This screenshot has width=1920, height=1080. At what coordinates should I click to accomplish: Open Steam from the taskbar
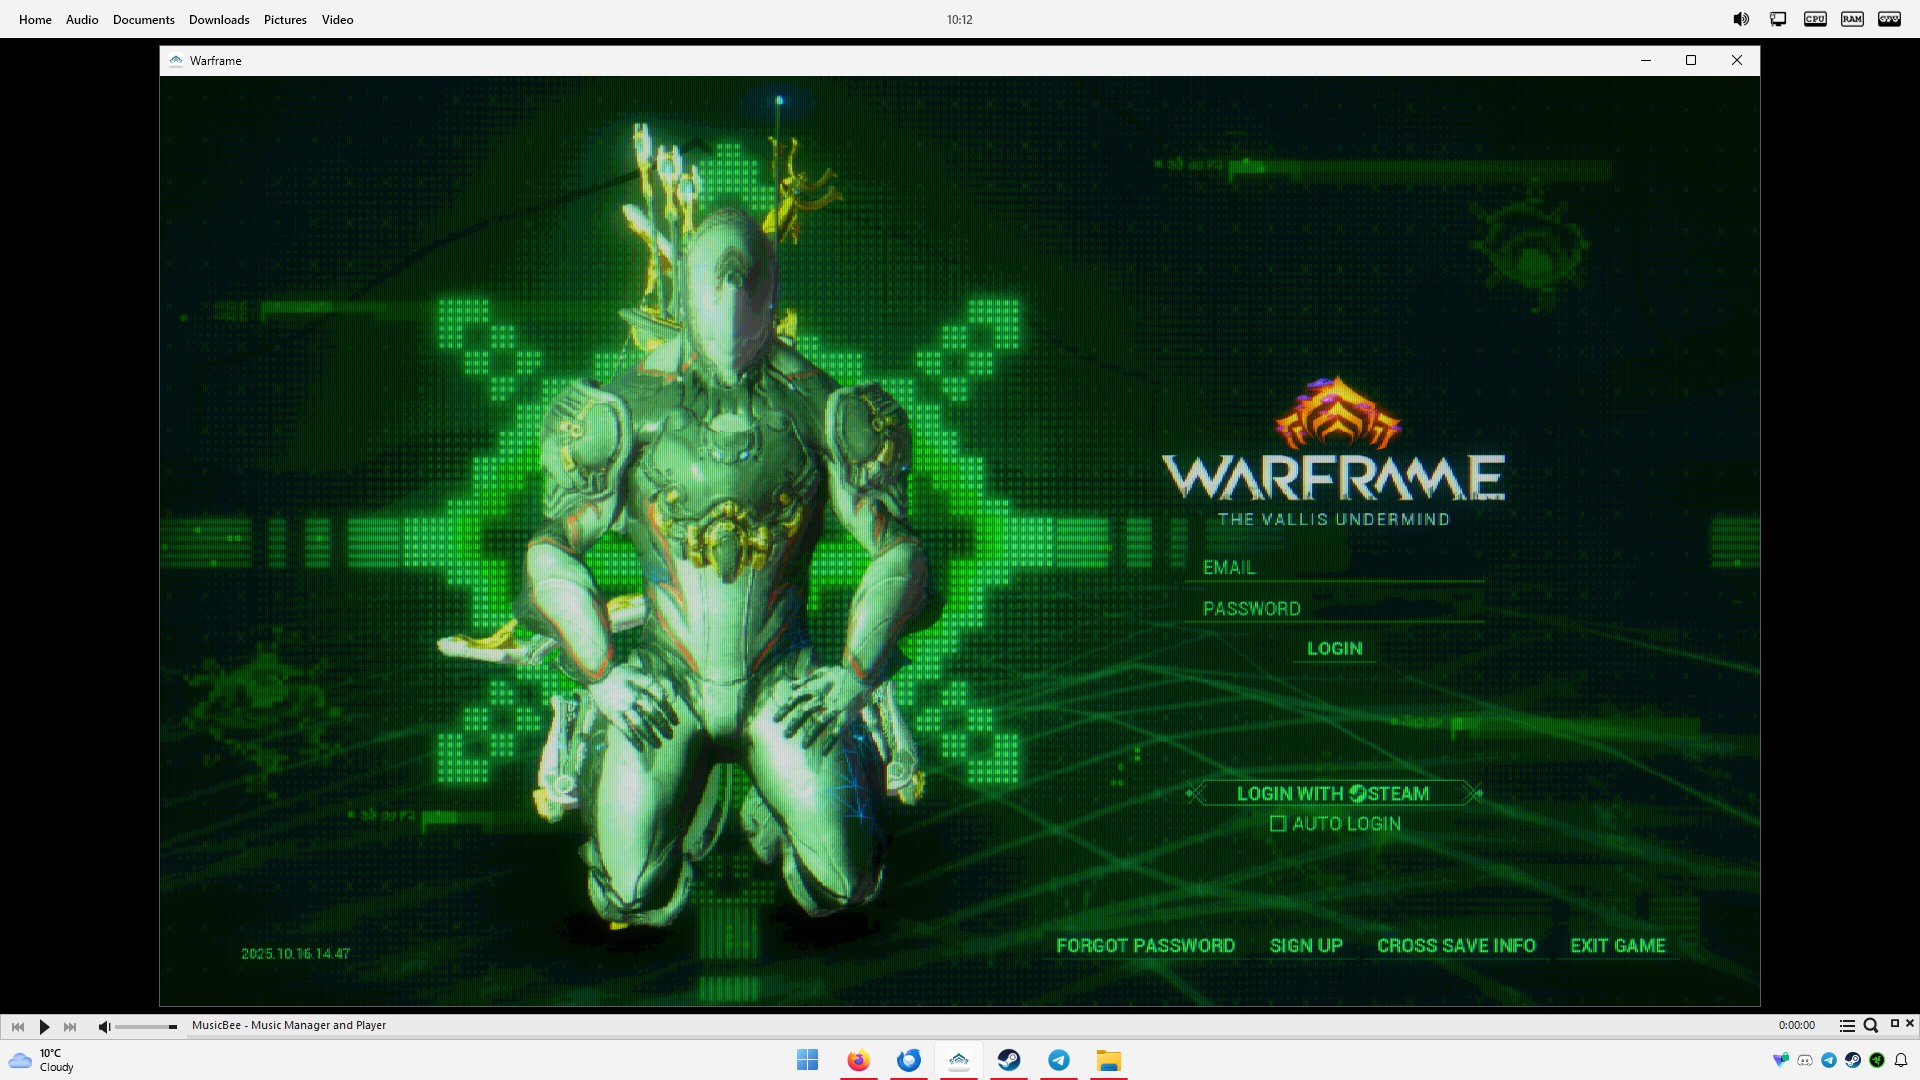tap(1009, 1060)
